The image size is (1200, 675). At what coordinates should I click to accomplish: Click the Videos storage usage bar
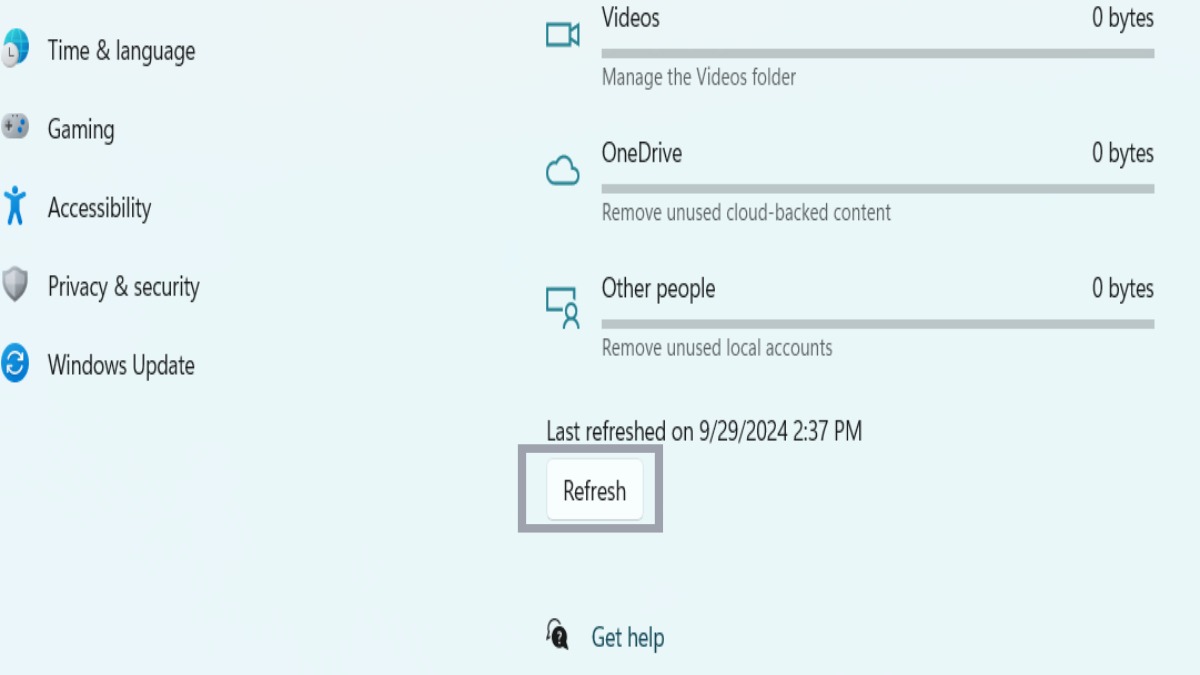878,53
